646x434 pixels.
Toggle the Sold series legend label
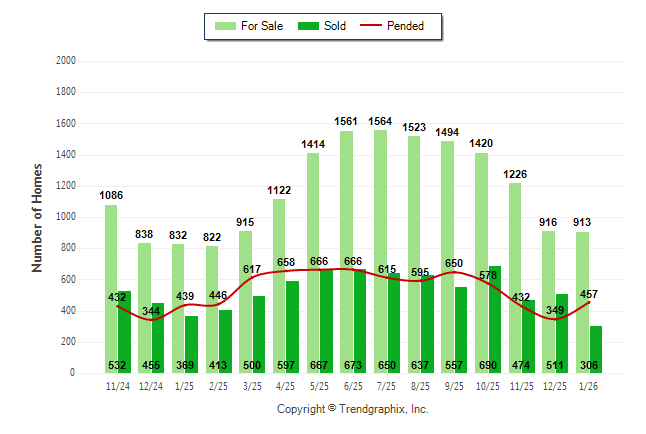point(335,26)
